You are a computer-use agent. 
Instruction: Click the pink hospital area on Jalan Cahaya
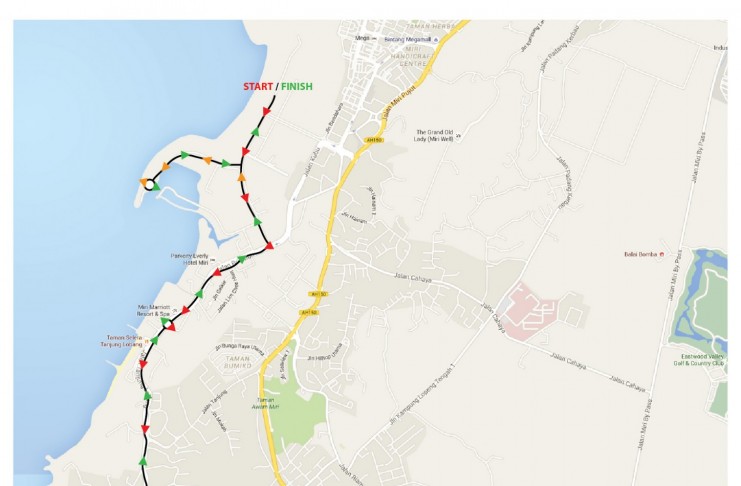pyautogui.click(x=529, y=311)
